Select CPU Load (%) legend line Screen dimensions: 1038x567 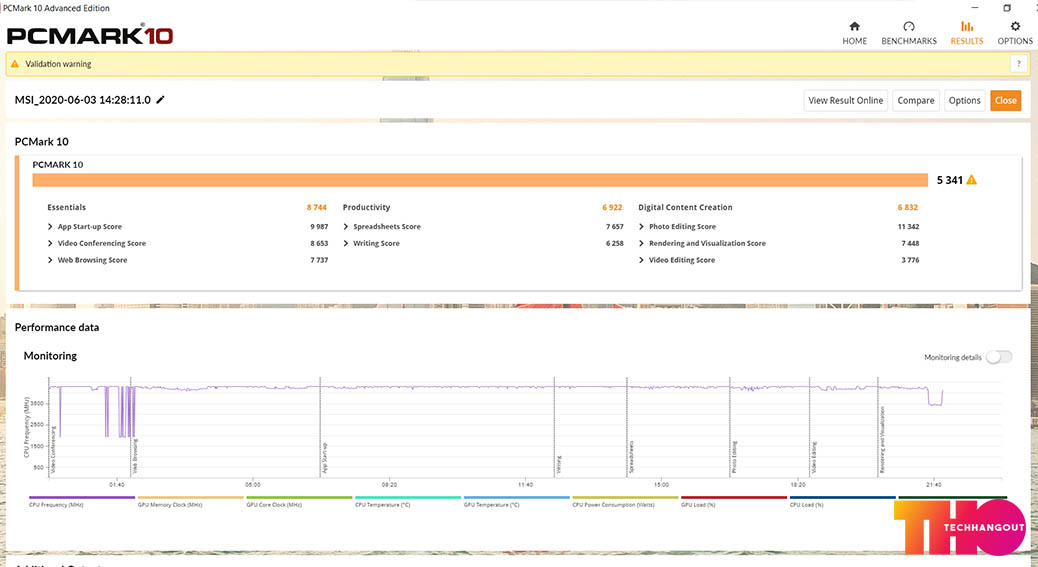click(842, 498)
